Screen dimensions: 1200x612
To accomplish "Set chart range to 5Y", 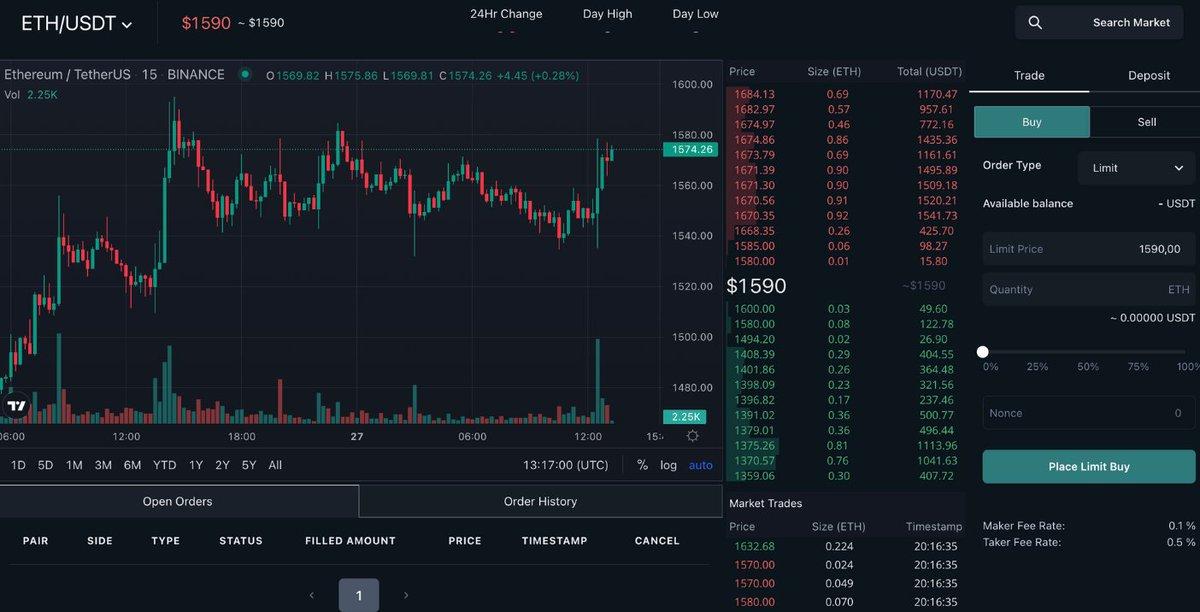I will tap(249, 465).
